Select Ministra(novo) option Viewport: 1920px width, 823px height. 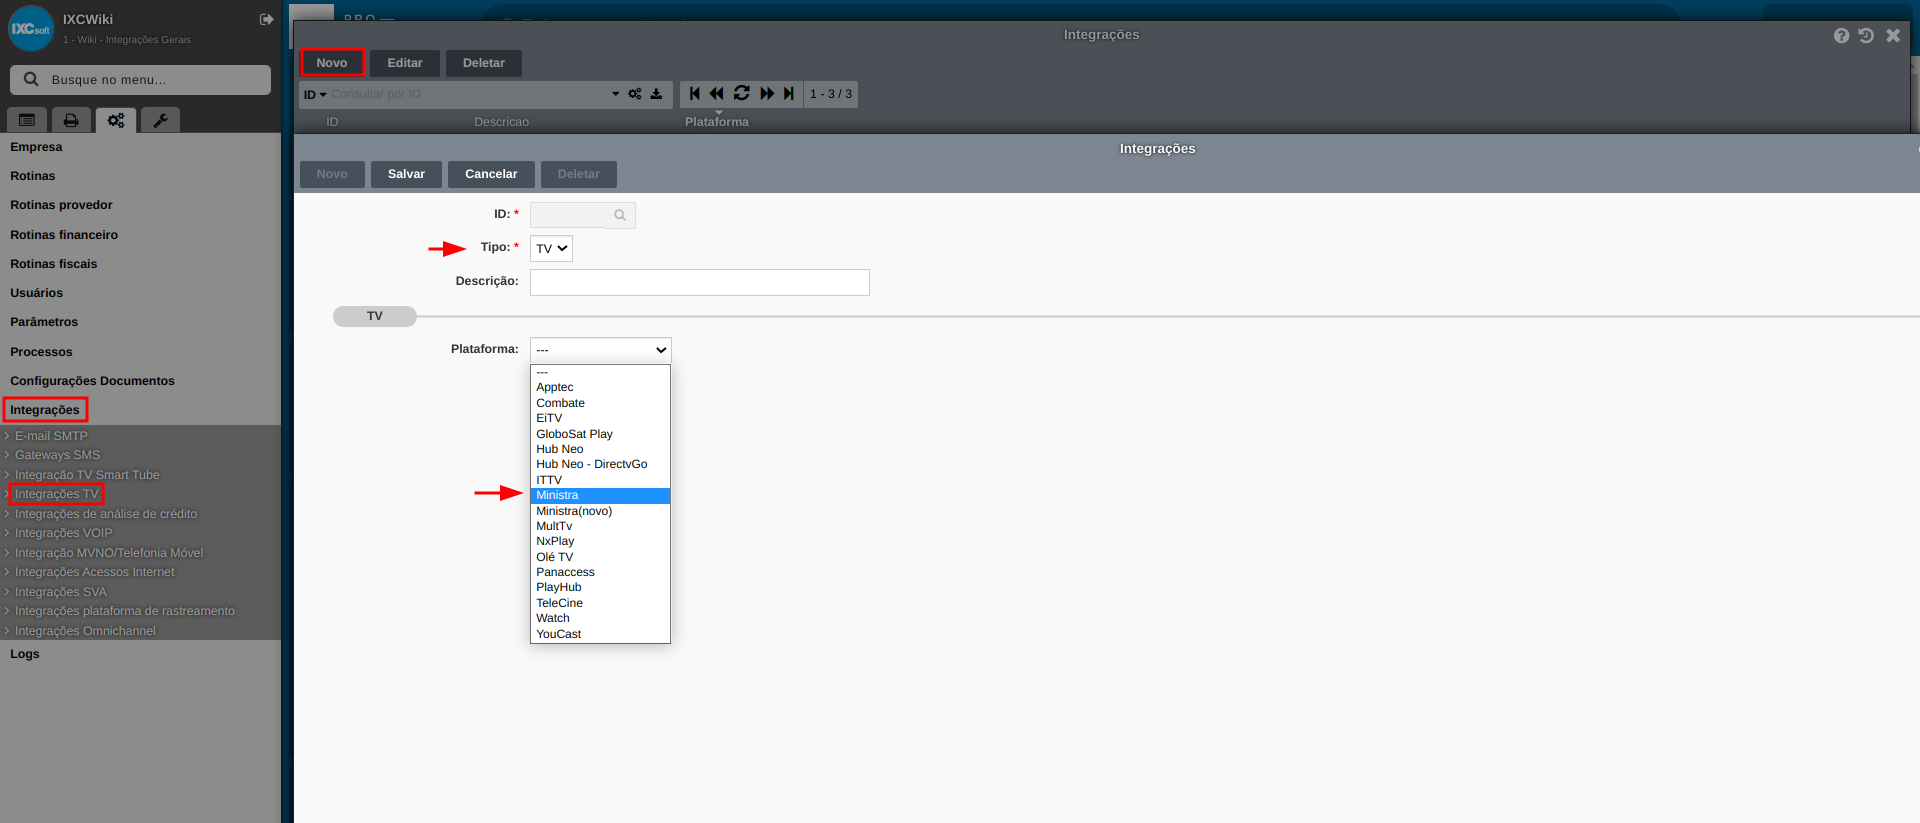[600, 511]
